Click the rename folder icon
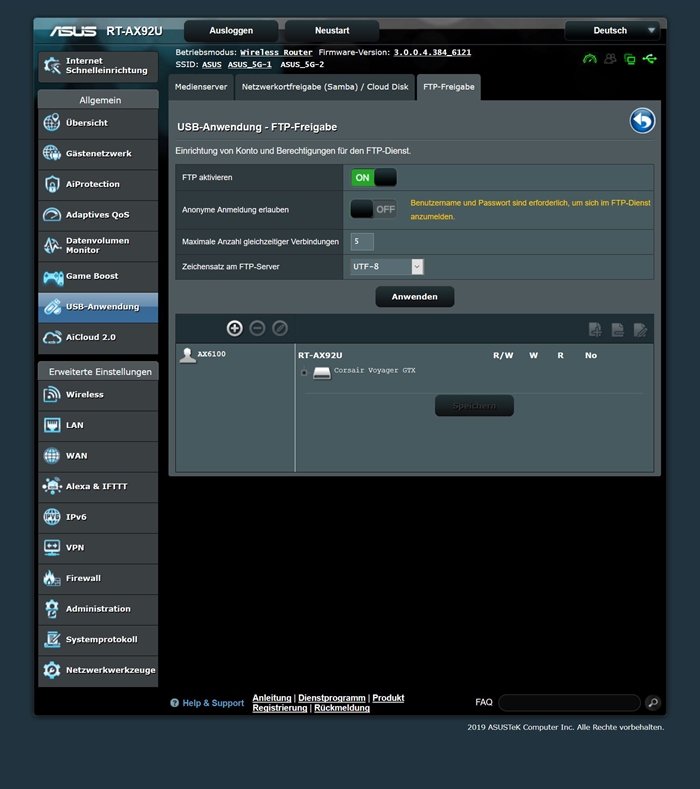The width and height of the screenshot is (700, 789). click(x=640, y=330)
